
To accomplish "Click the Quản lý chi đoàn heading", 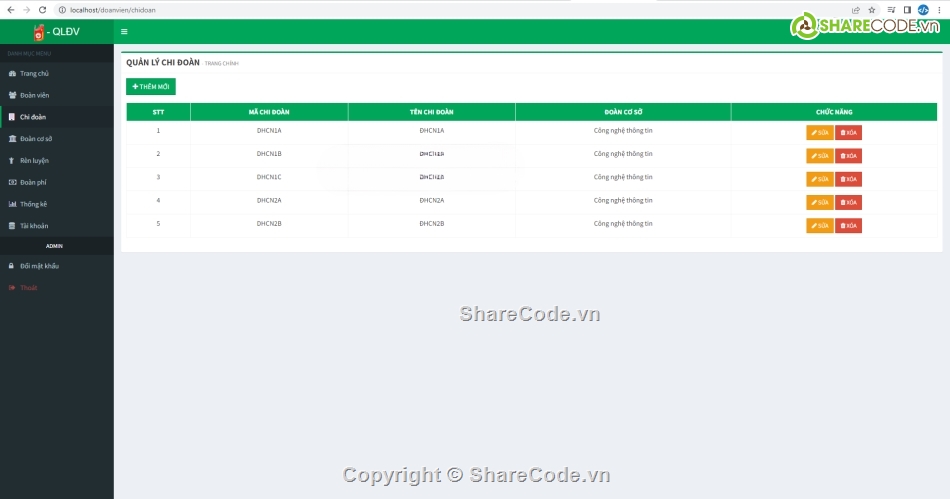I will coord(163,62).
